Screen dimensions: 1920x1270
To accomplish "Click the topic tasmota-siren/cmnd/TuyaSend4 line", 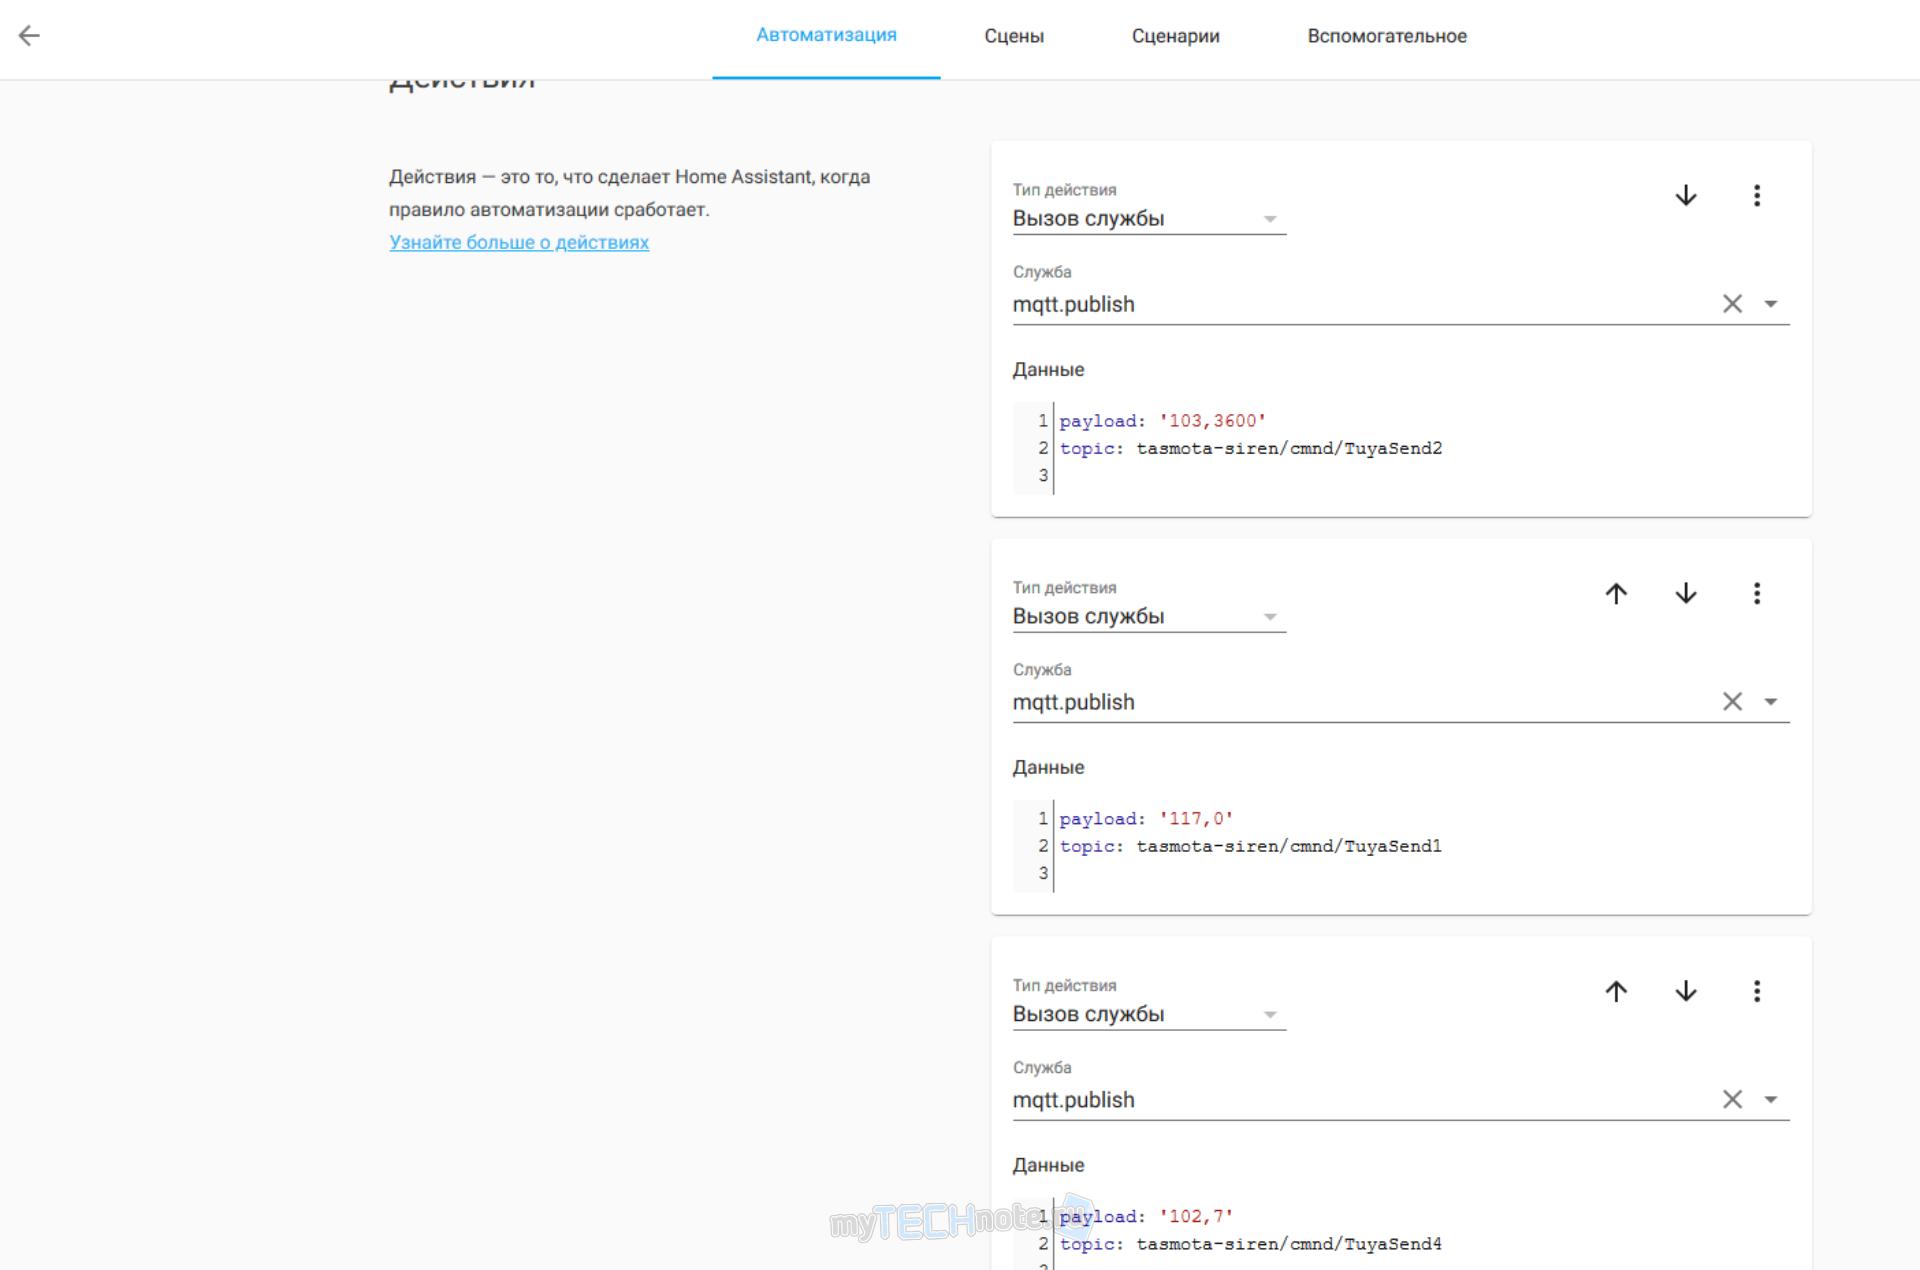I will pos(1251,1244).
